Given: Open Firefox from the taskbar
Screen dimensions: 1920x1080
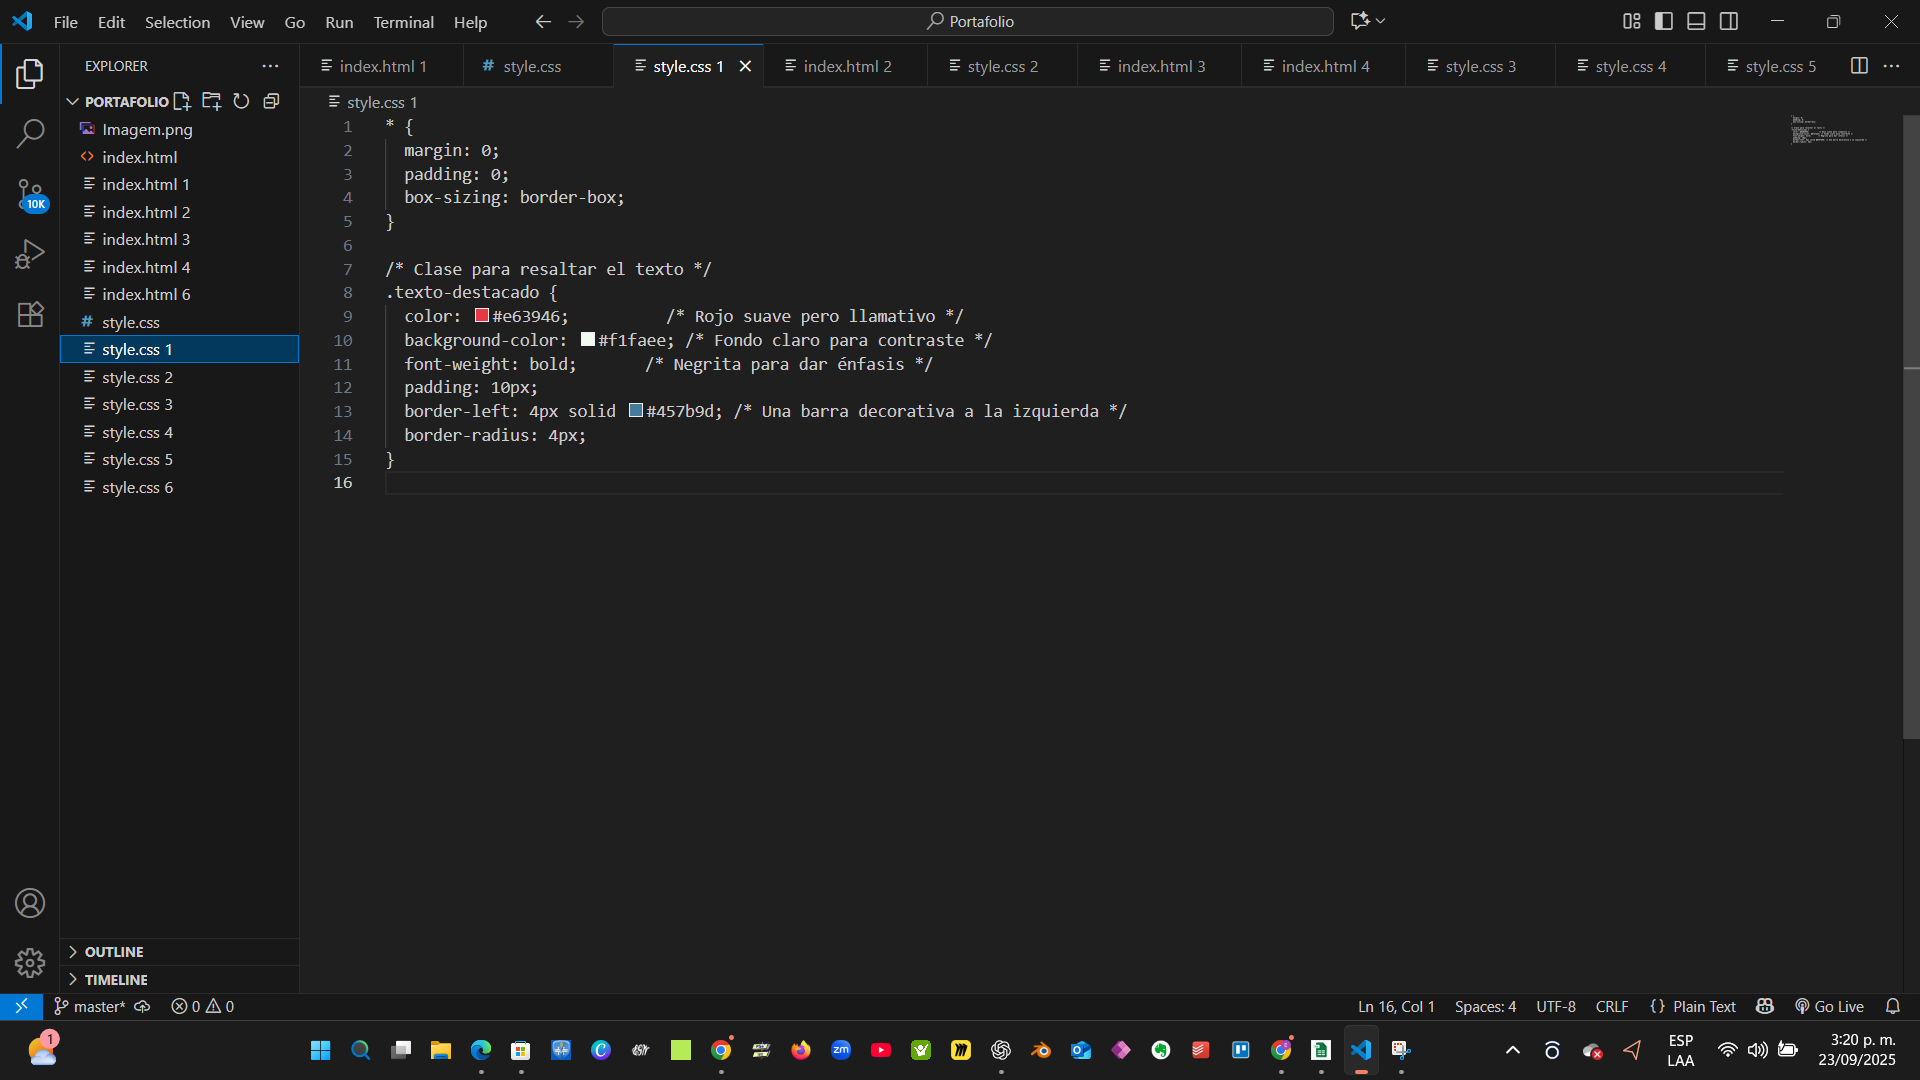Looking at the screenshot, I should [800, 1050].
